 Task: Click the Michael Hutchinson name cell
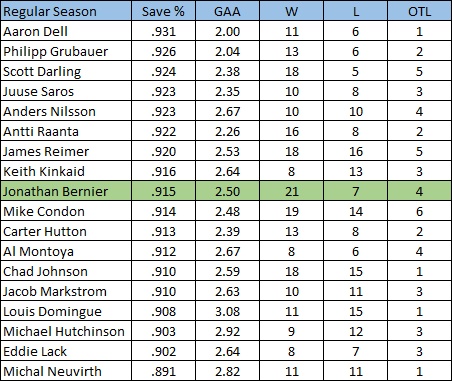(x=66, y=331)
